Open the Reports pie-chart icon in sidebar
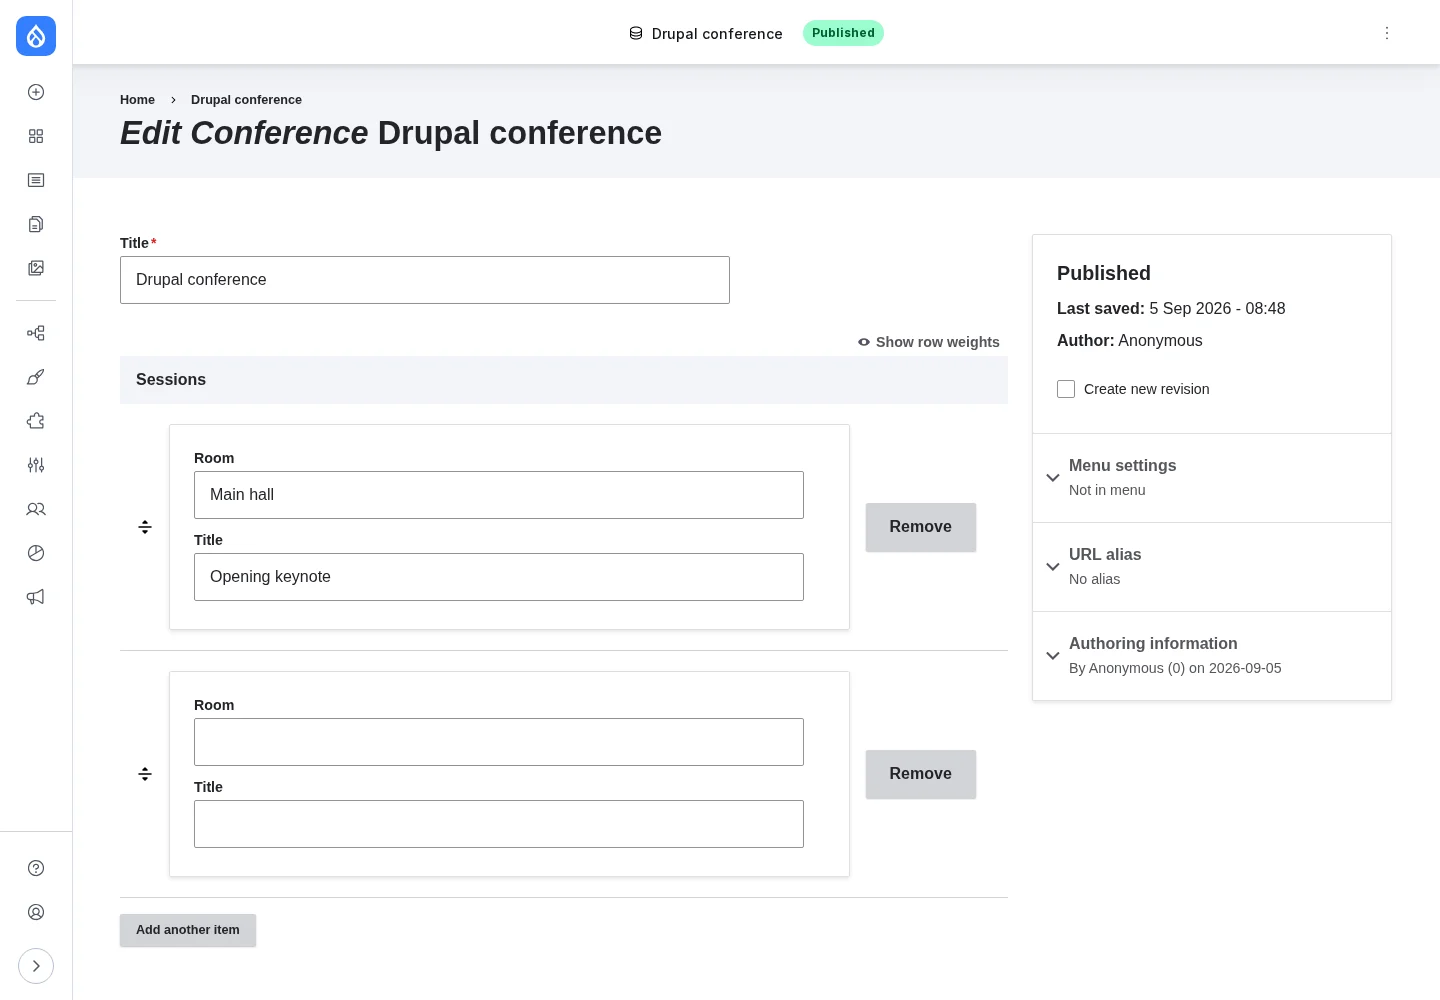 coord(36,553)
